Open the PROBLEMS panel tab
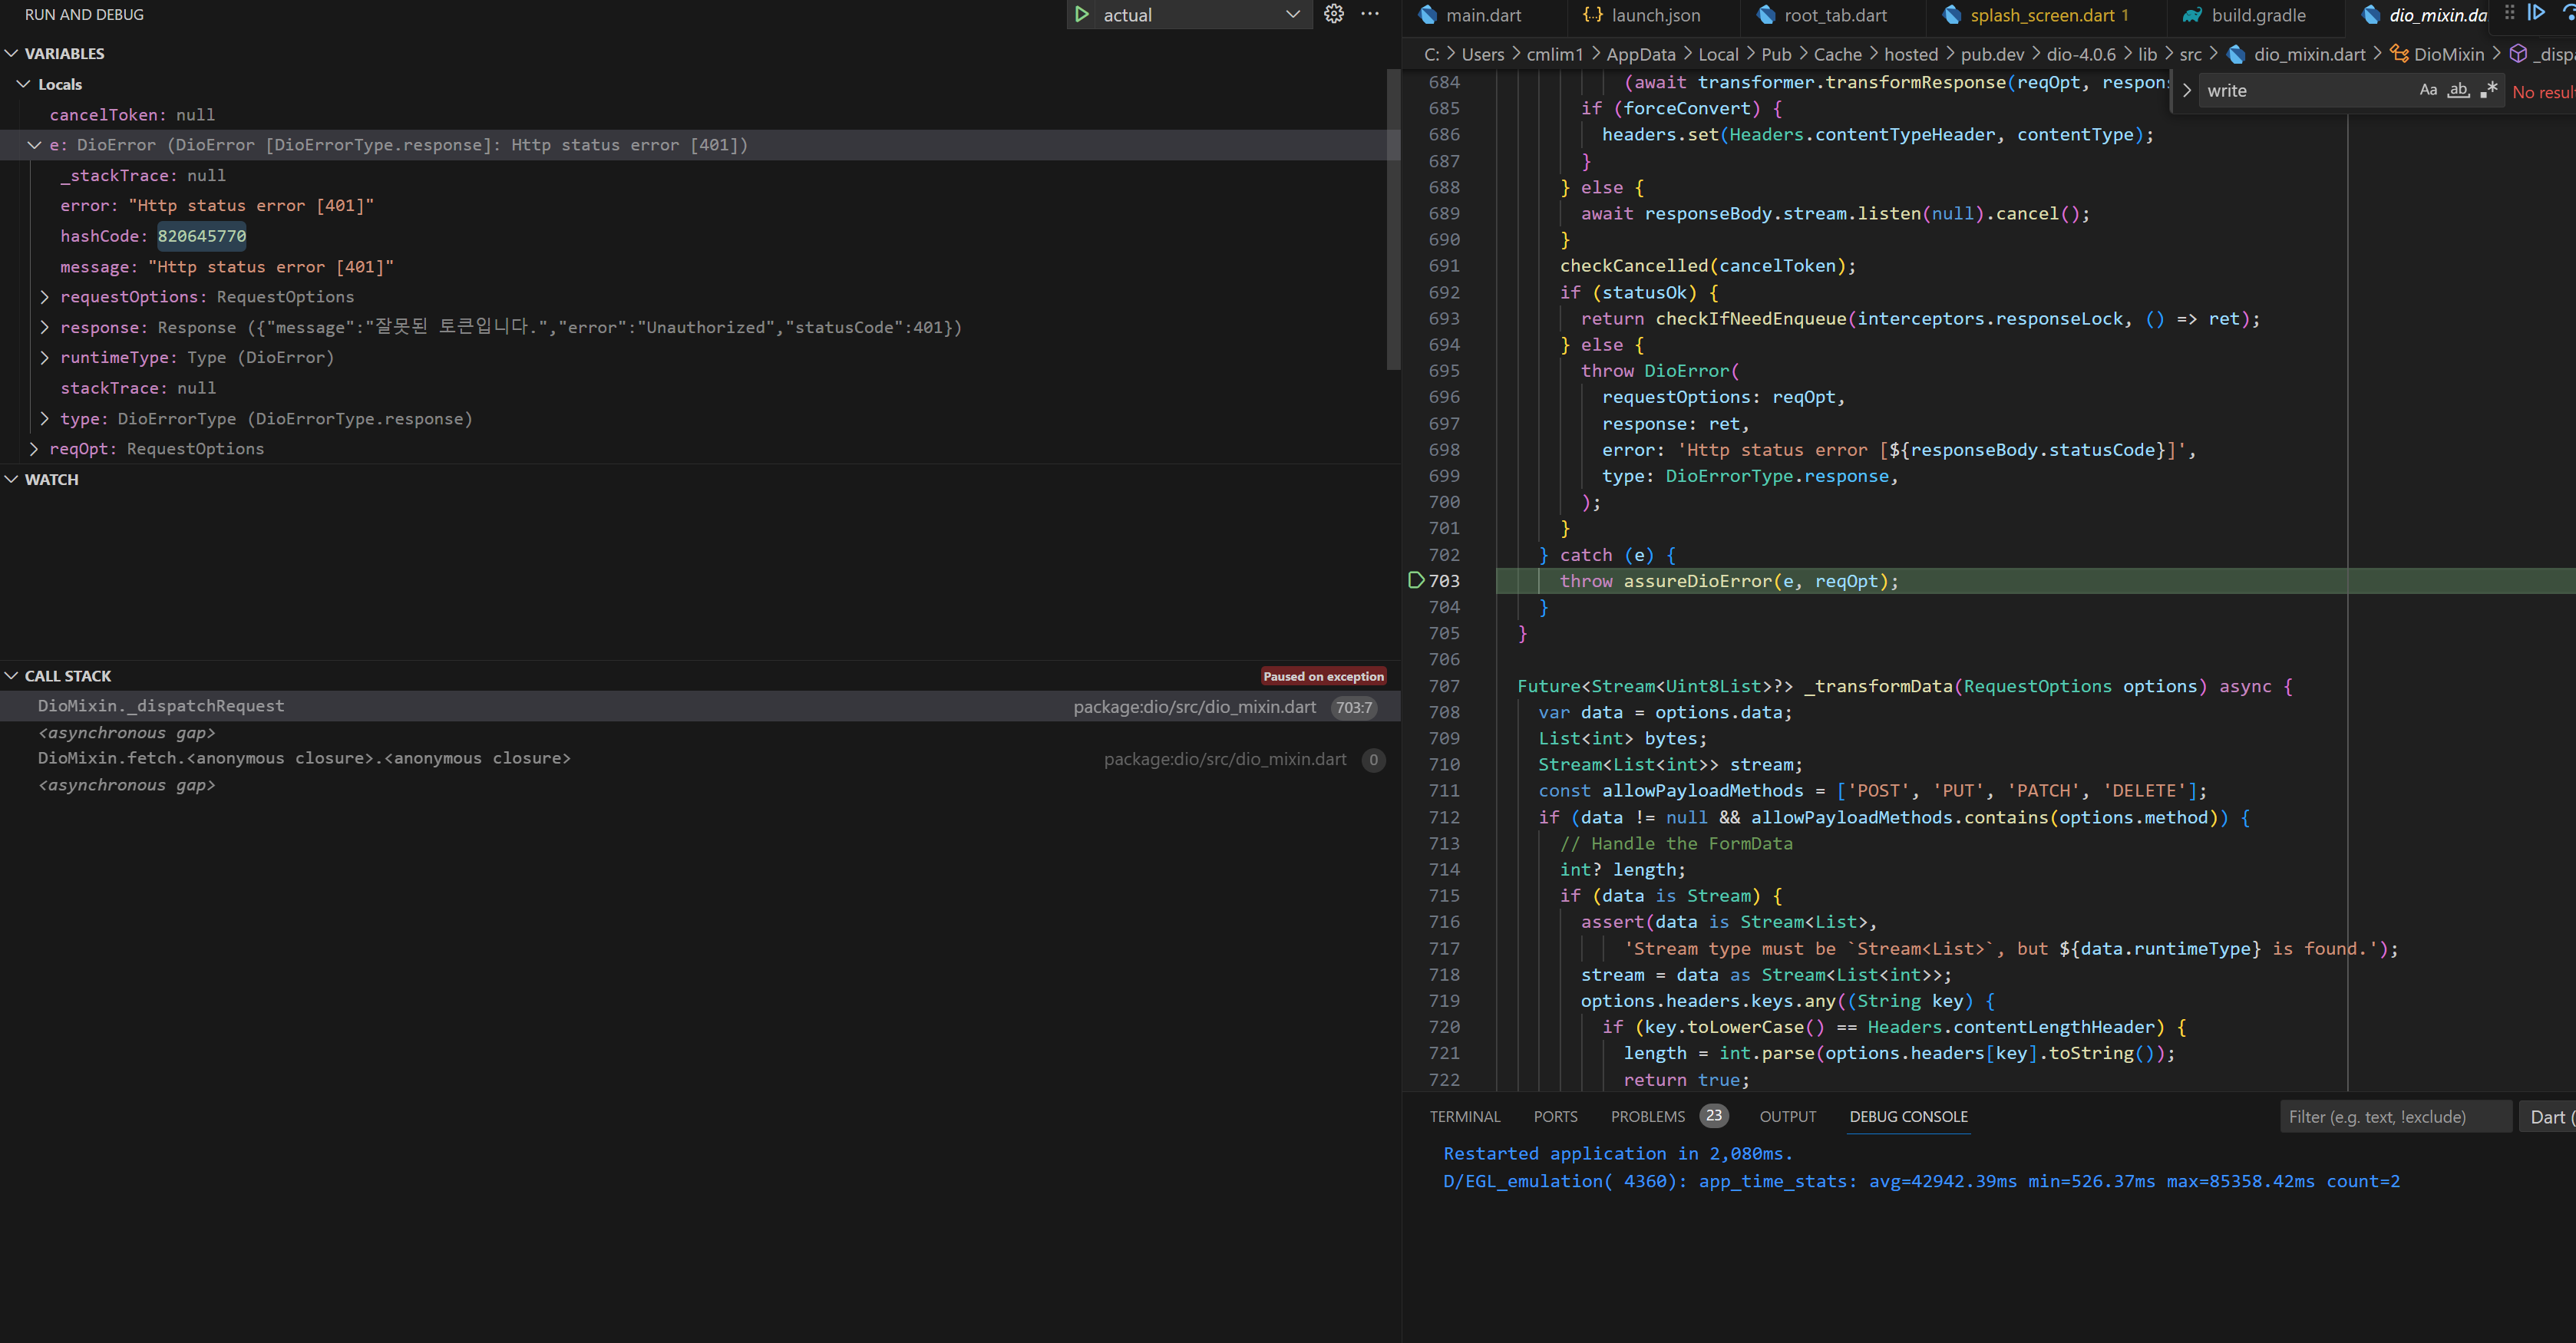This screenshot has width=2576, height=1343. pos(1647,1116)
